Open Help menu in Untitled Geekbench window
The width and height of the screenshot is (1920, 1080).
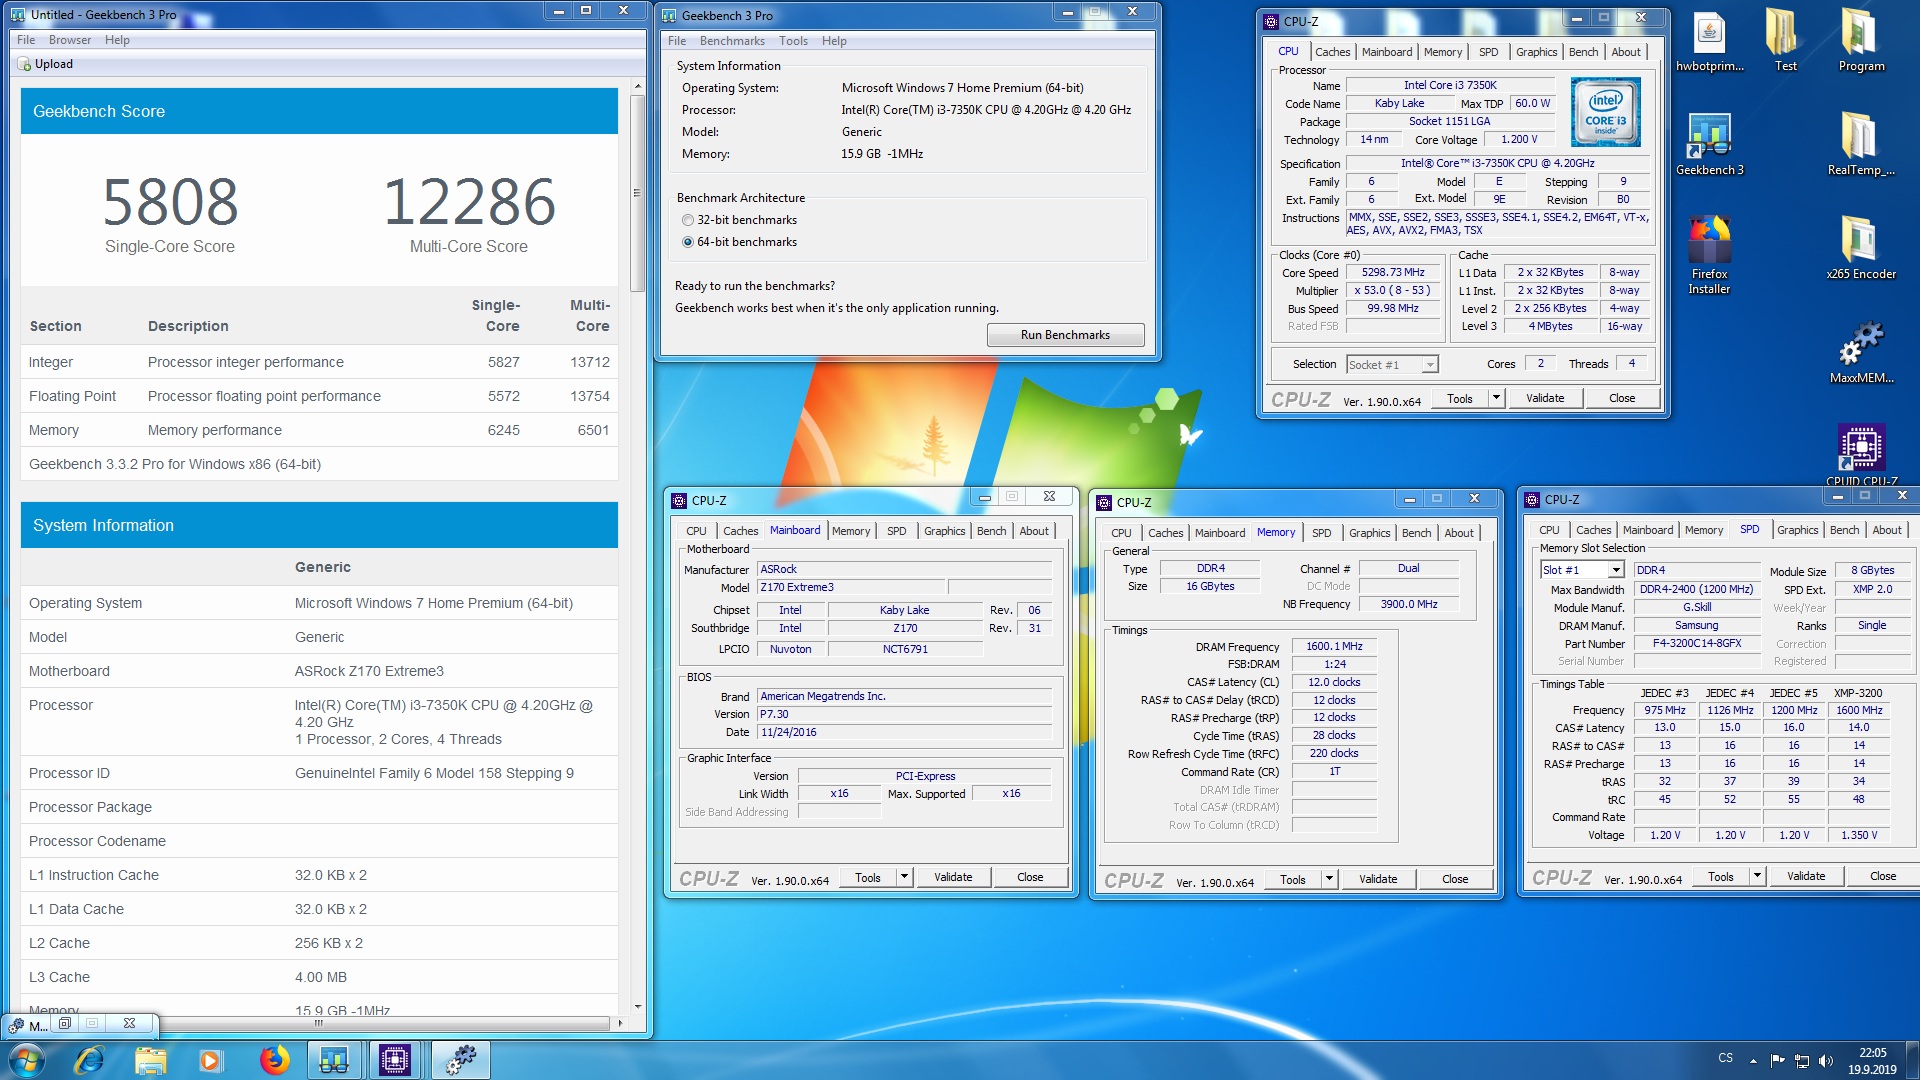click(x=117, y=40)
